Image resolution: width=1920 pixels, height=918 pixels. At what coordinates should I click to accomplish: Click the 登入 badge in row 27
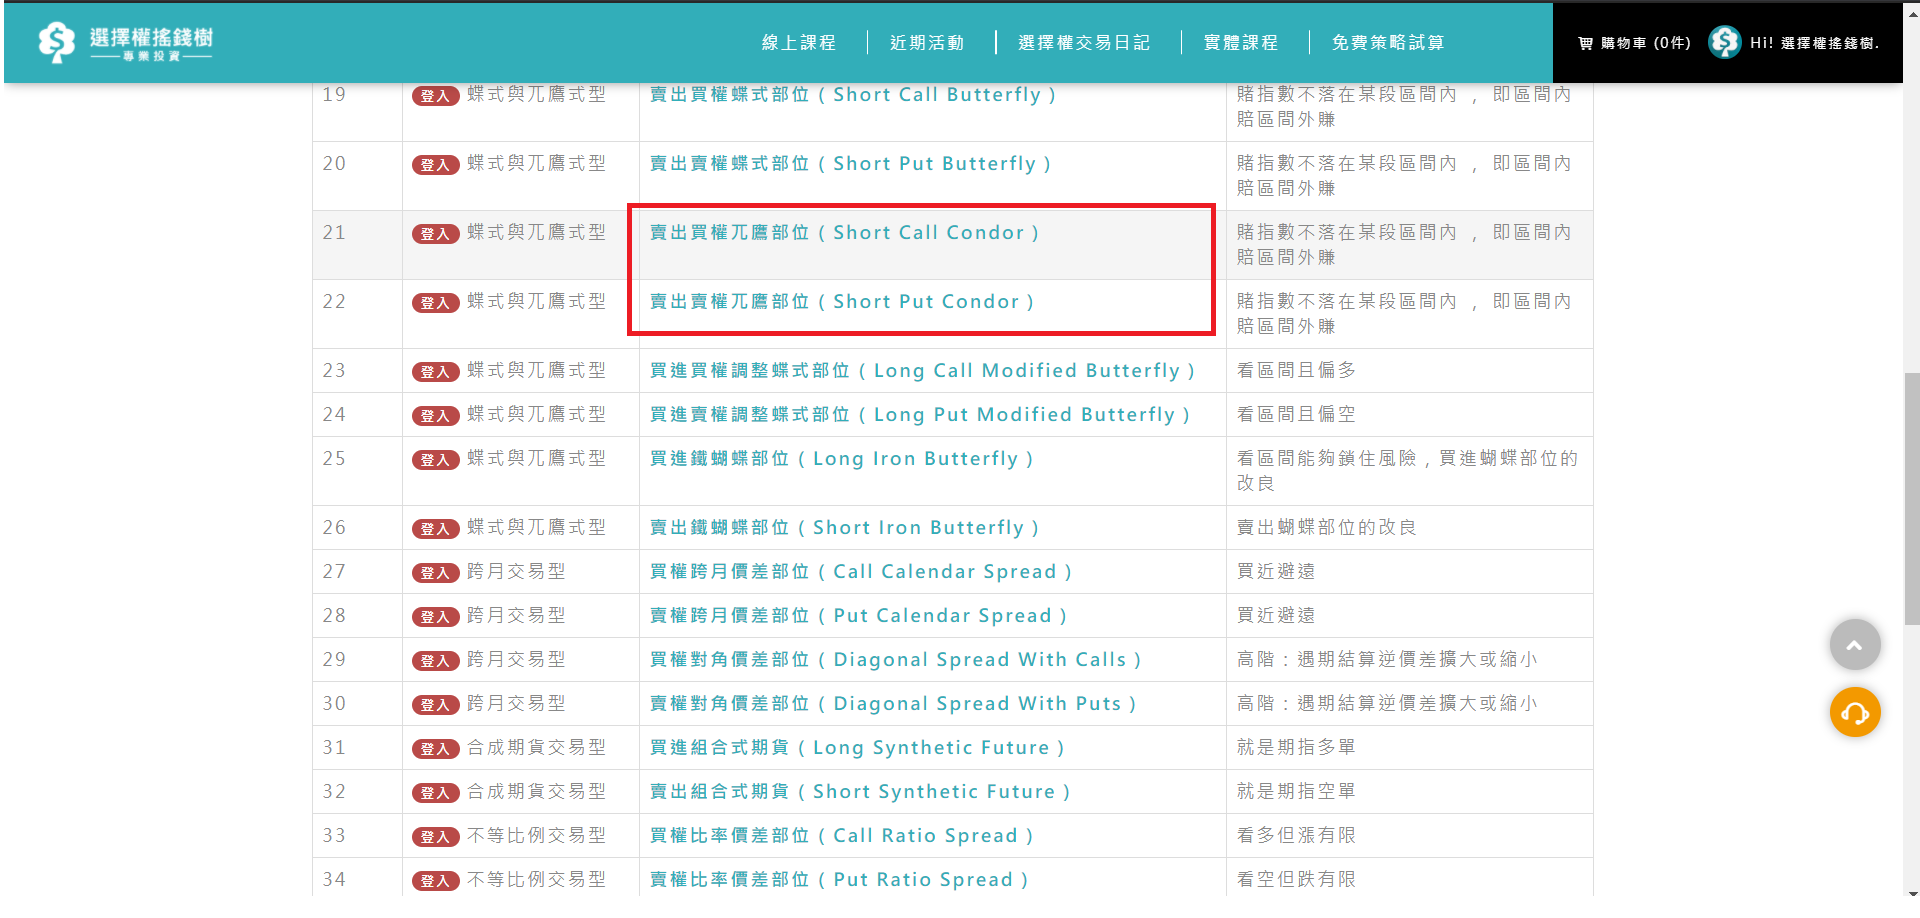click(x=435, y=573)
